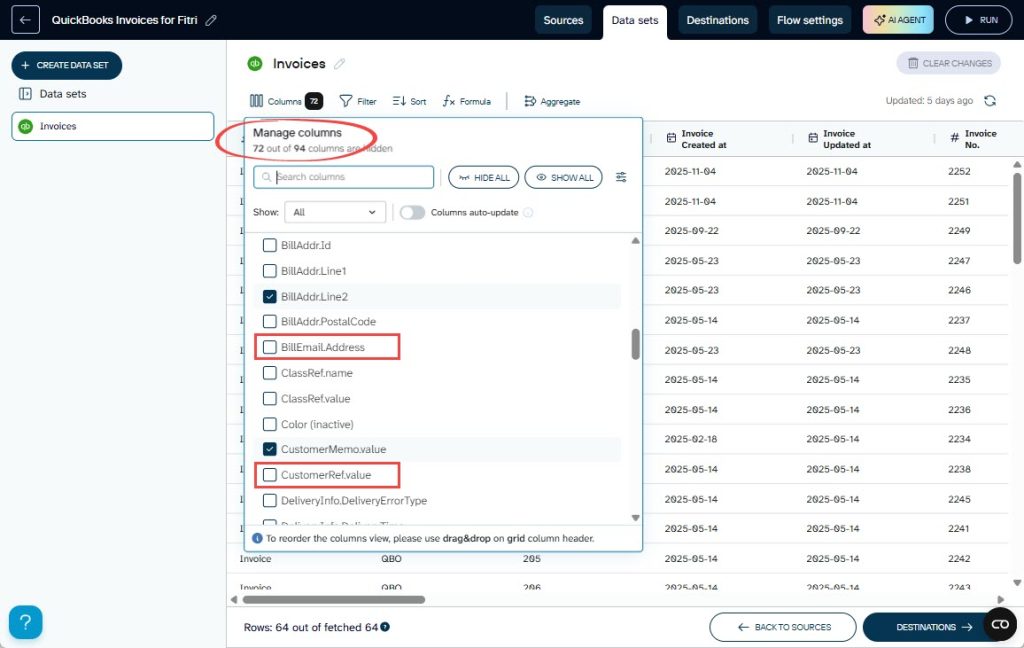Check the BillEmail.Address column
The height and width of the screenshot is (648, 1024).
click(269, 346)
